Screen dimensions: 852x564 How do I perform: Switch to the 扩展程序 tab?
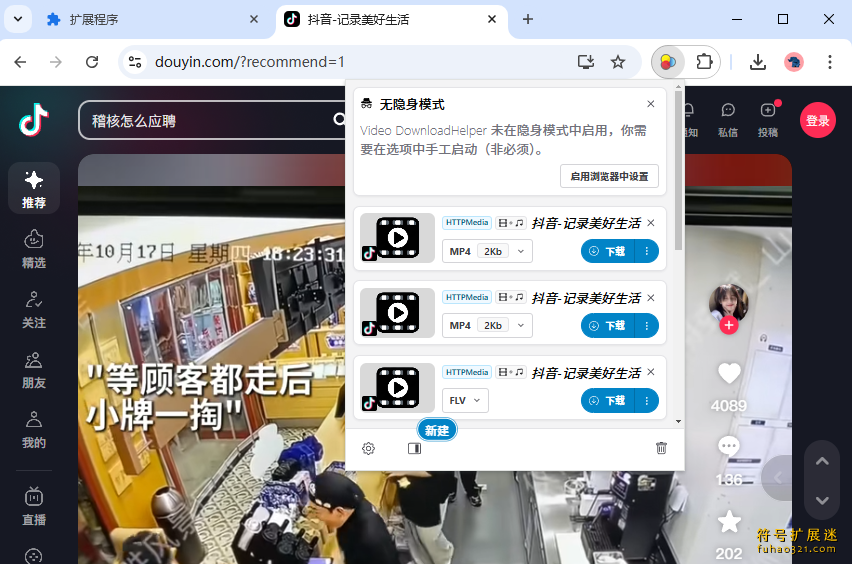pyautogui.click(x=150, y=19)
